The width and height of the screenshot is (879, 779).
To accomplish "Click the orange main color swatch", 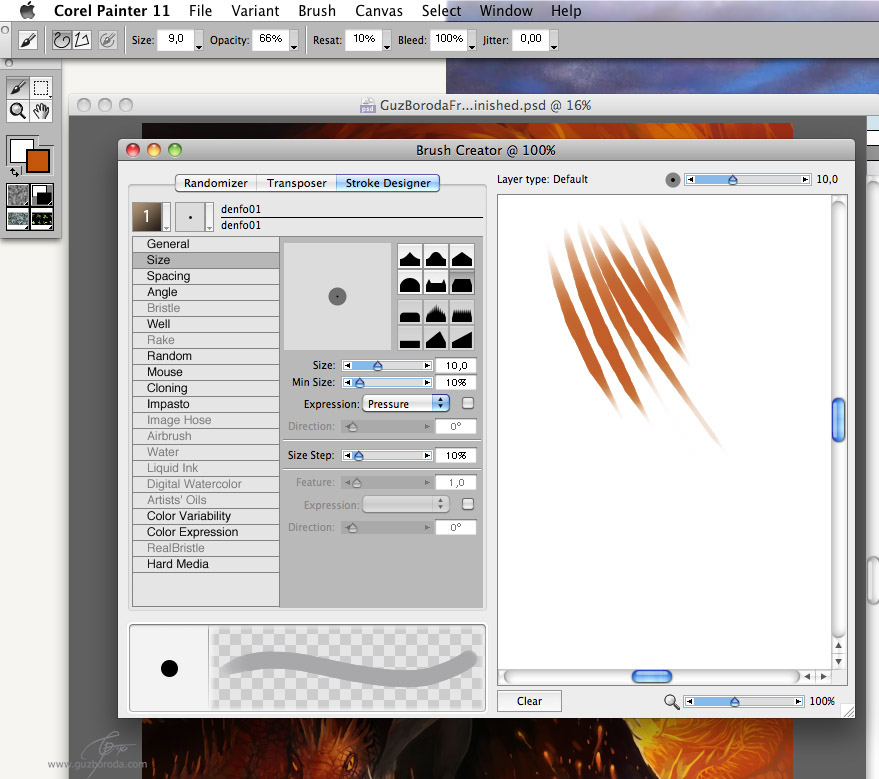I will pos(38,160).
